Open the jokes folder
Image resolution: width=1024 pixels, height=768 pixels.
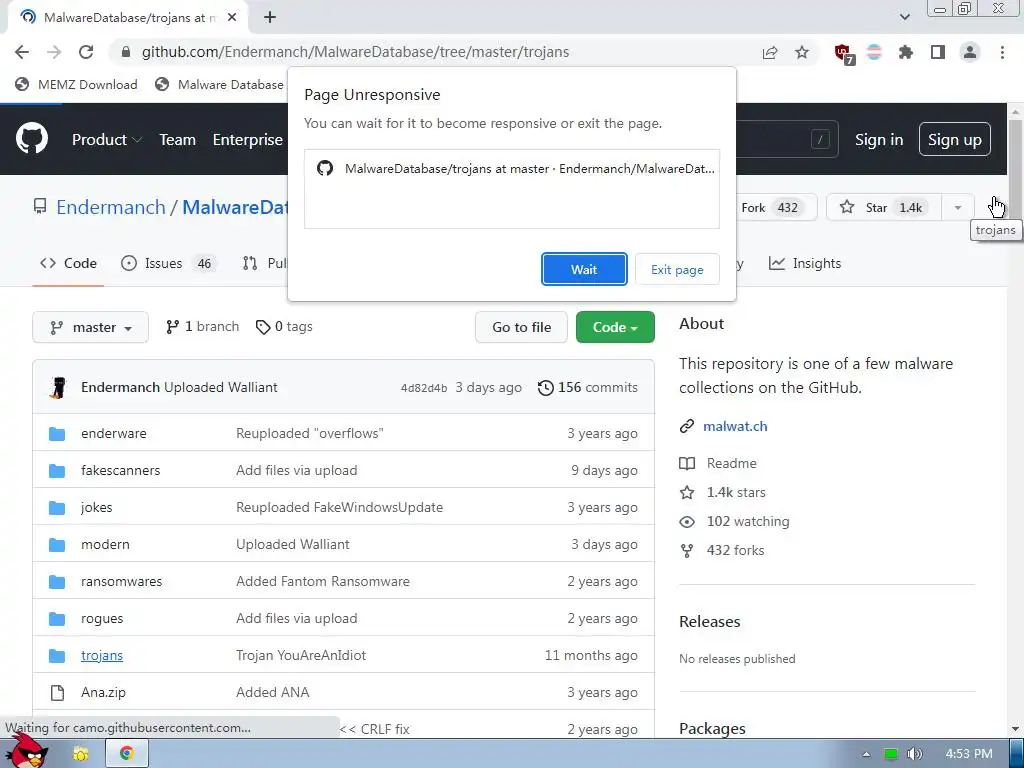(x=97, y=507)
